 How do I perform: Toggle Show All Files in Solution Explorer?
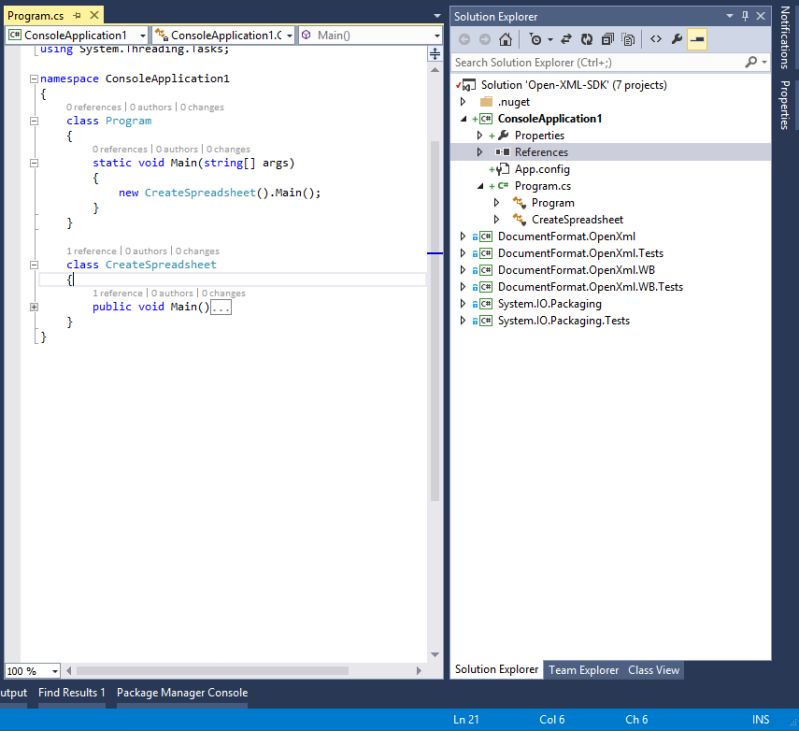coord(629,39)
